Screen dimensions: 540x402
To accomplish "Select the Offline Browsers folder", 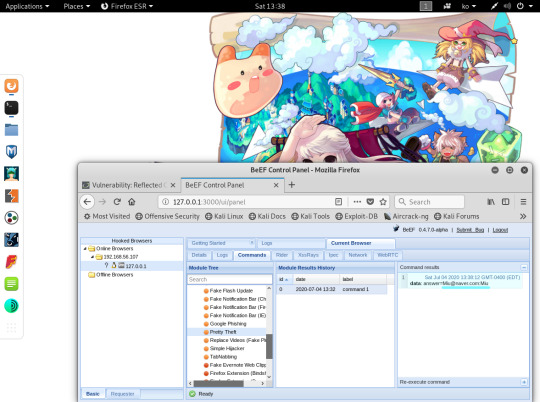I will point(114,275).
